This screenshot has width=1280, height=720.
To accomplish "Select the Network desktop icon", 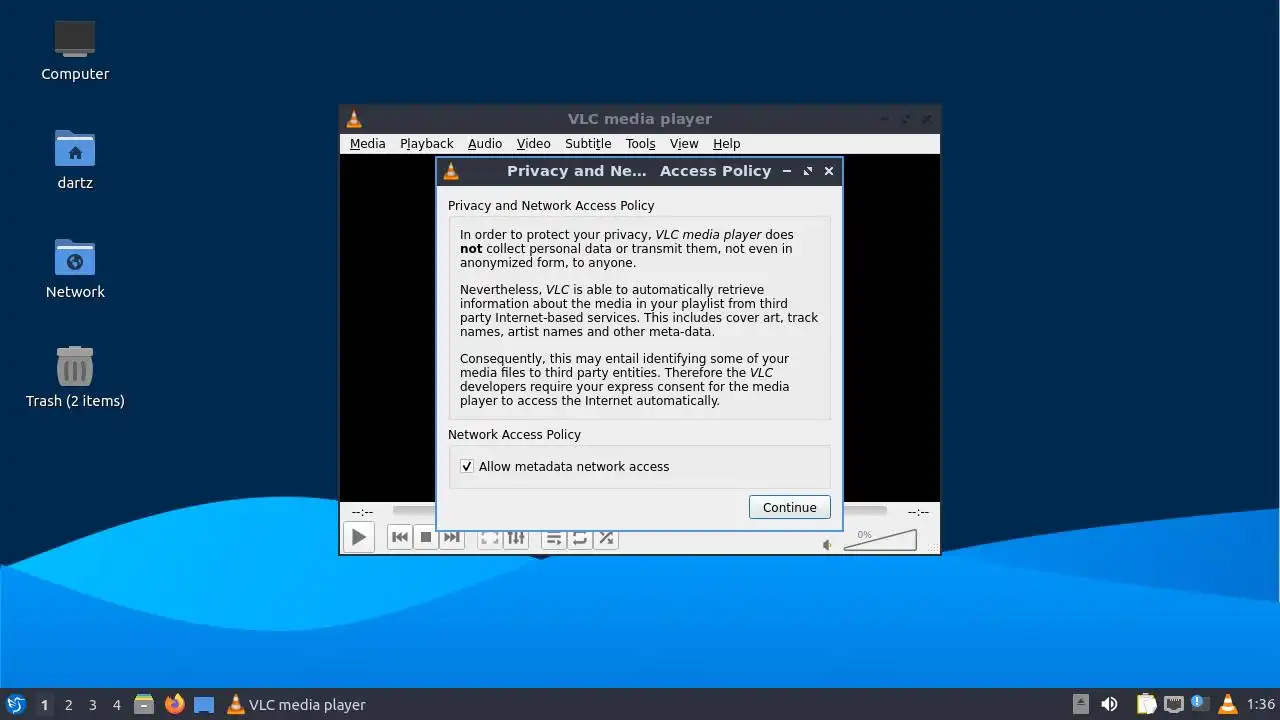I will (75, 268).
